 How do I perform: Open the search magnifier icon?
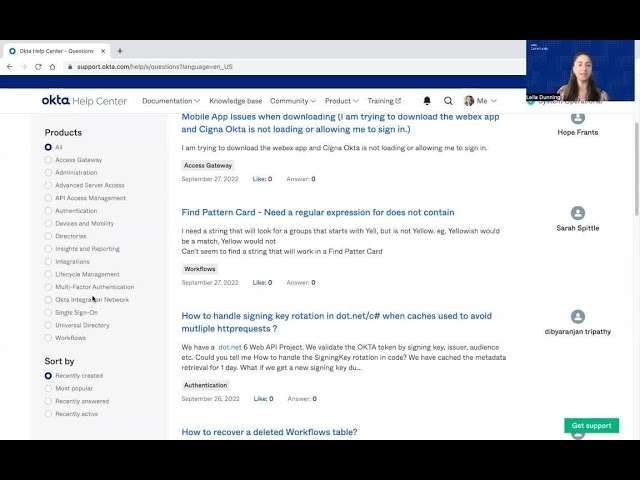coord(448,101)
